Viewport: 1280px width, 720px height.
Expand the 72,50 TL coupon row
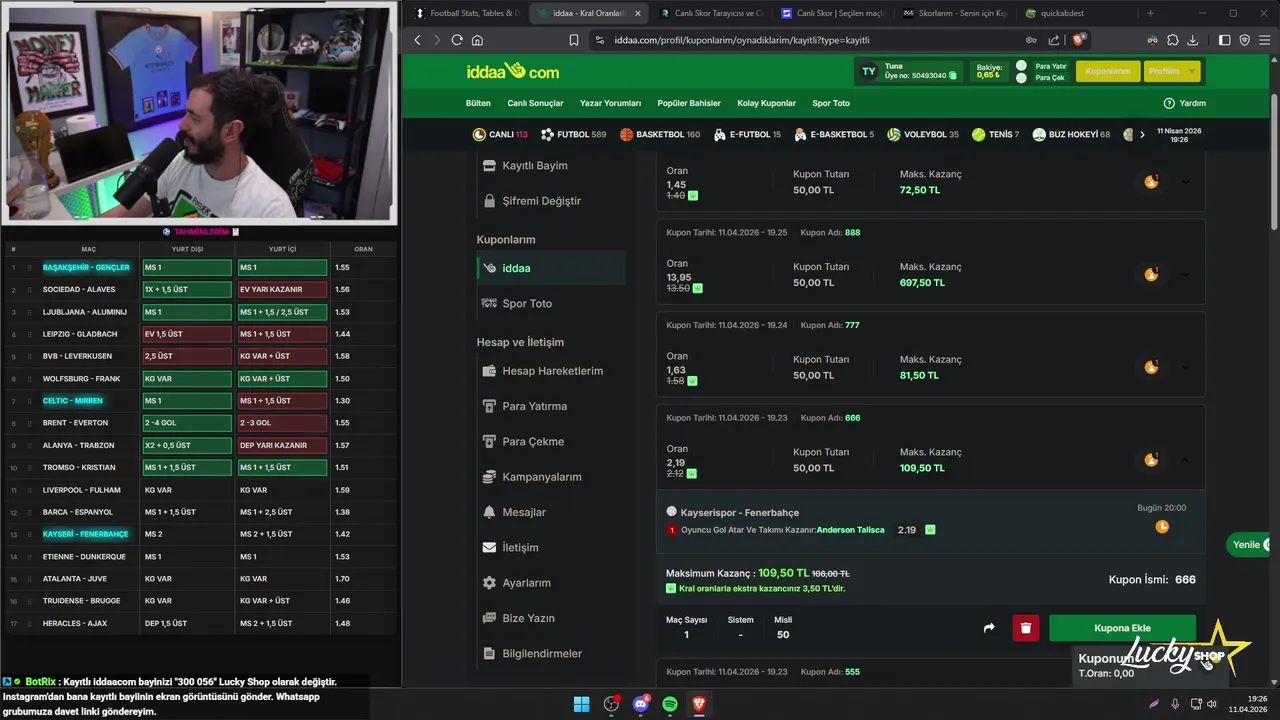pyautogui.click(x=1186, y=182)
